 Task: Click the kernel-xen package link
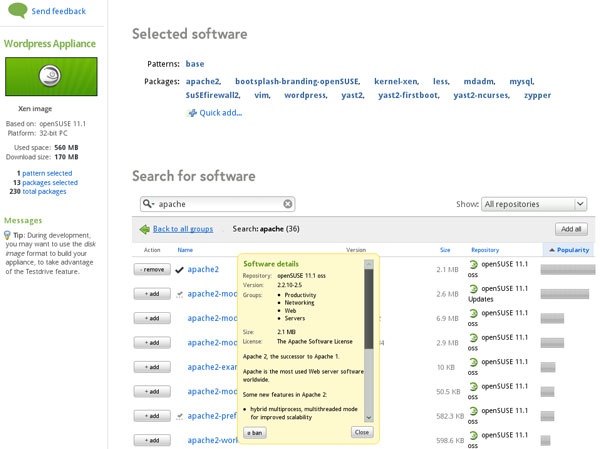tap(396, 82)
